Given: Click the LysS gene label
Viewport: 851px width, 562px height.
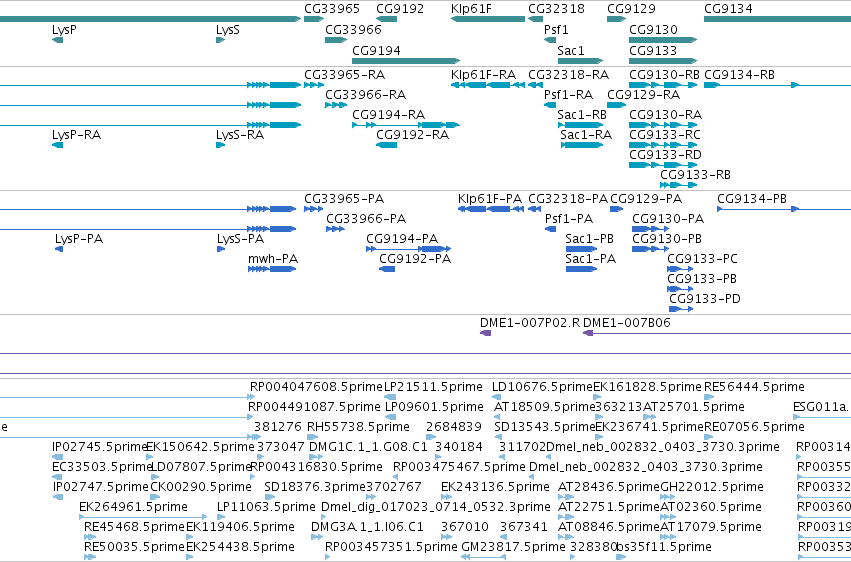Looking at the screenshot, I should pyautogui.click(x=228, y=29).
